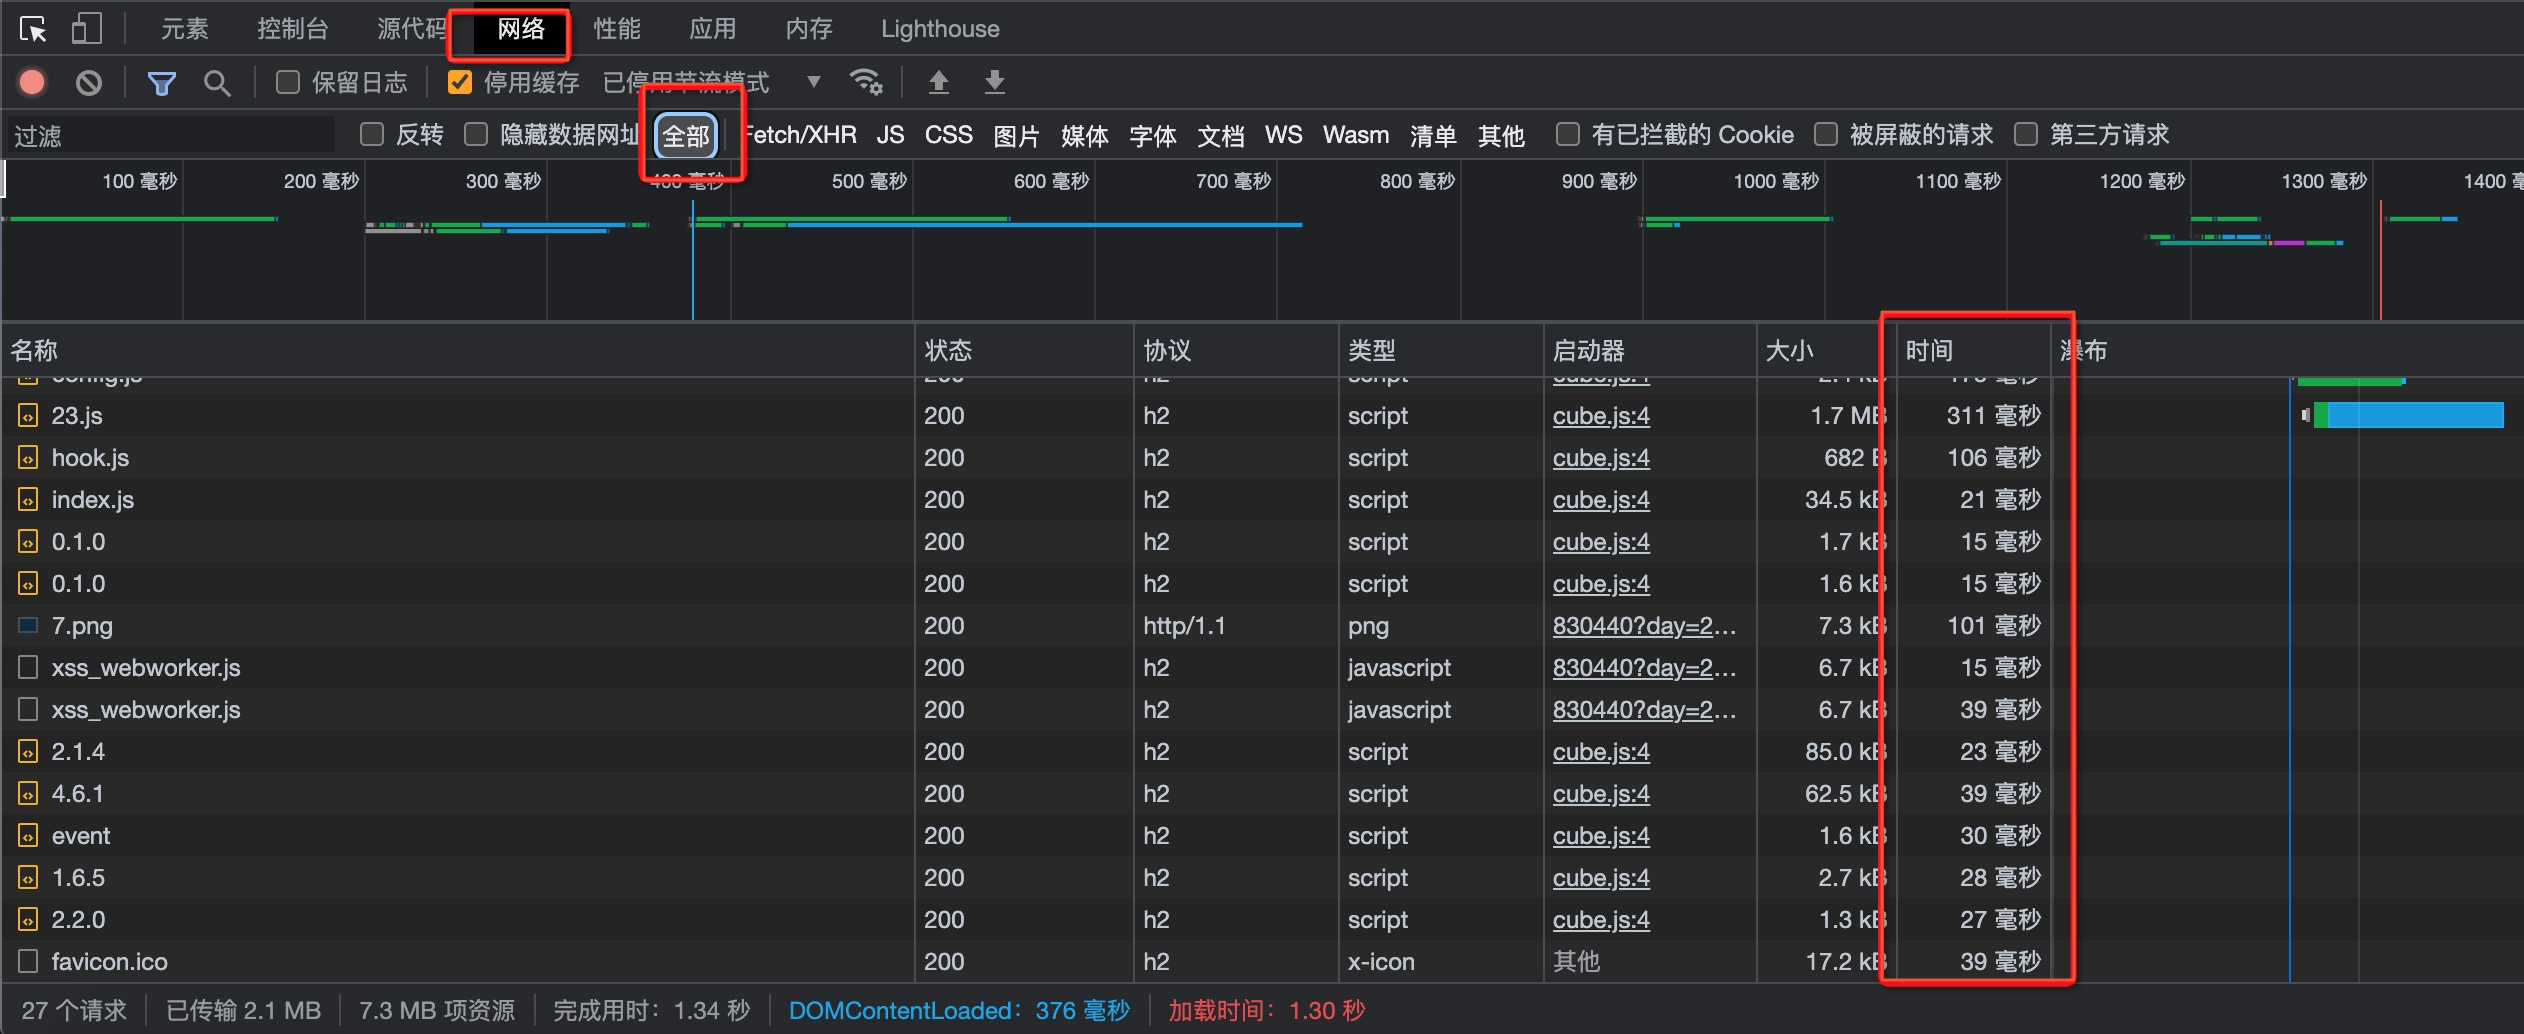Click the waterfall bar for 23.js
2524x1034 pixels.
click(x=2410, y=415)
